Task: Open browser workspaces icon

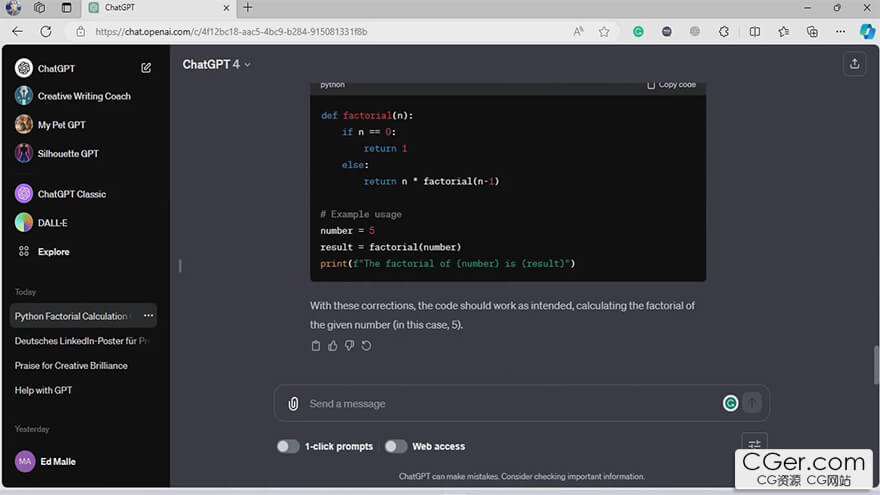Action: [39, 8]
